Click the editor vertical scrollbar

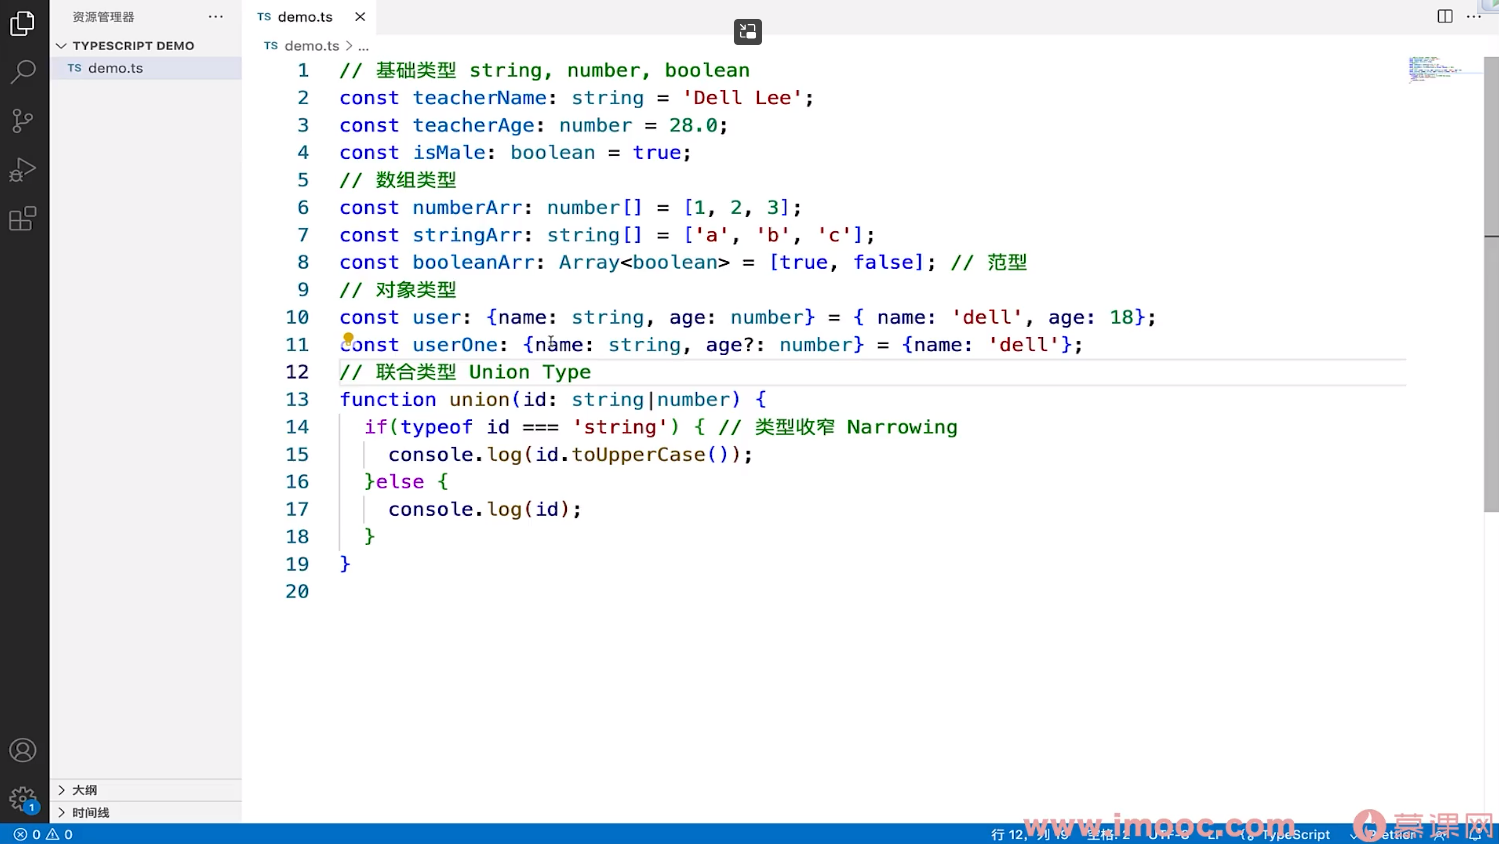tap(1490, 300)
